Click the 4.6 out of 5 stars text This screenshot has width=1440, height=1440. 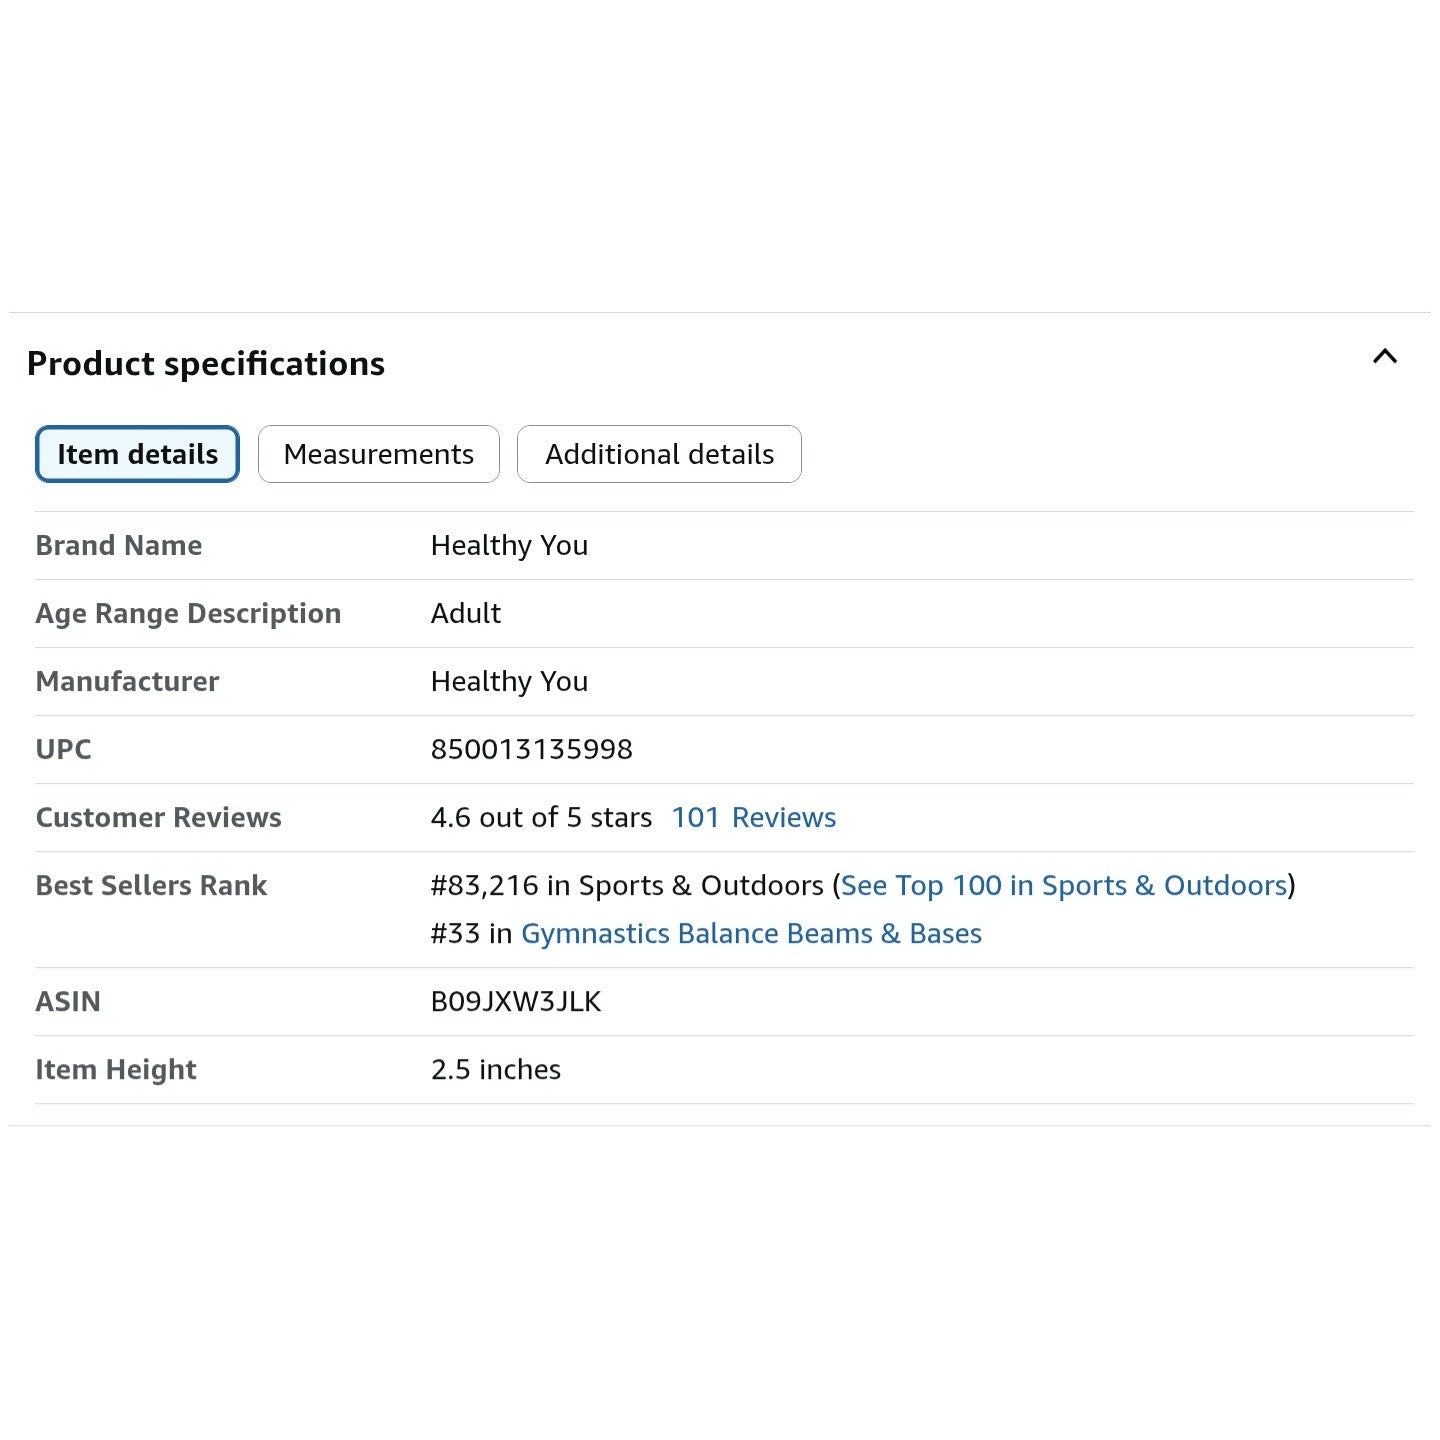click(541, 817)
